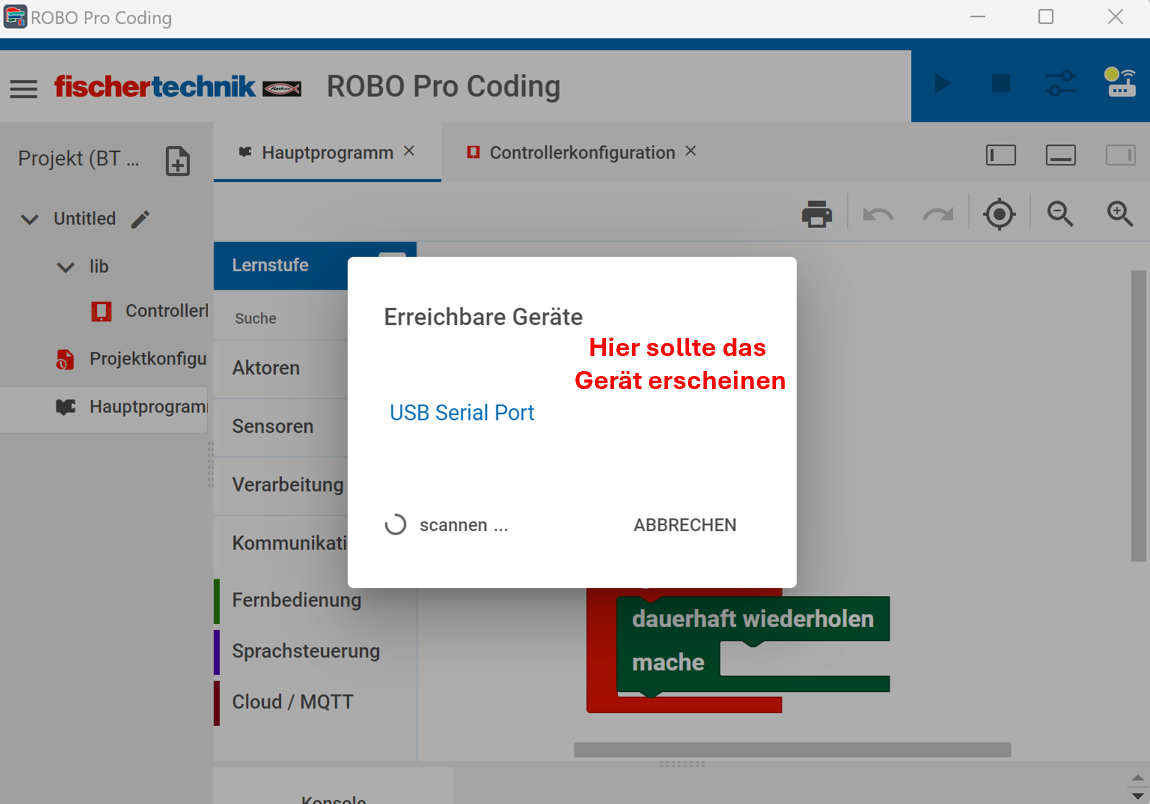Open the Kommunikation block category
The width and height of the screenshot is (1150, 804).
point(281,544)
